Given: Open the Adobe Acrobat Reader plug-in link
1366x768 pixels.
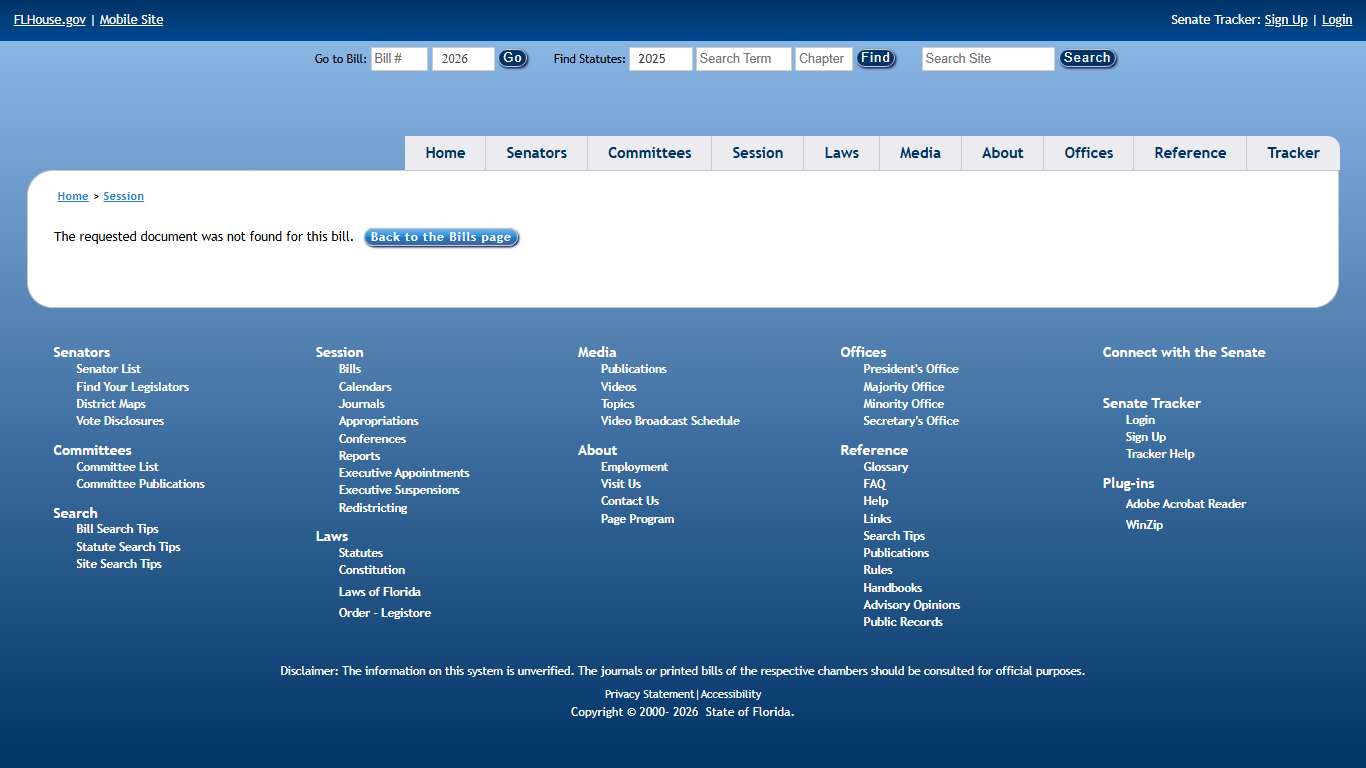Looking at the screenshot, I should (1185, 504).
